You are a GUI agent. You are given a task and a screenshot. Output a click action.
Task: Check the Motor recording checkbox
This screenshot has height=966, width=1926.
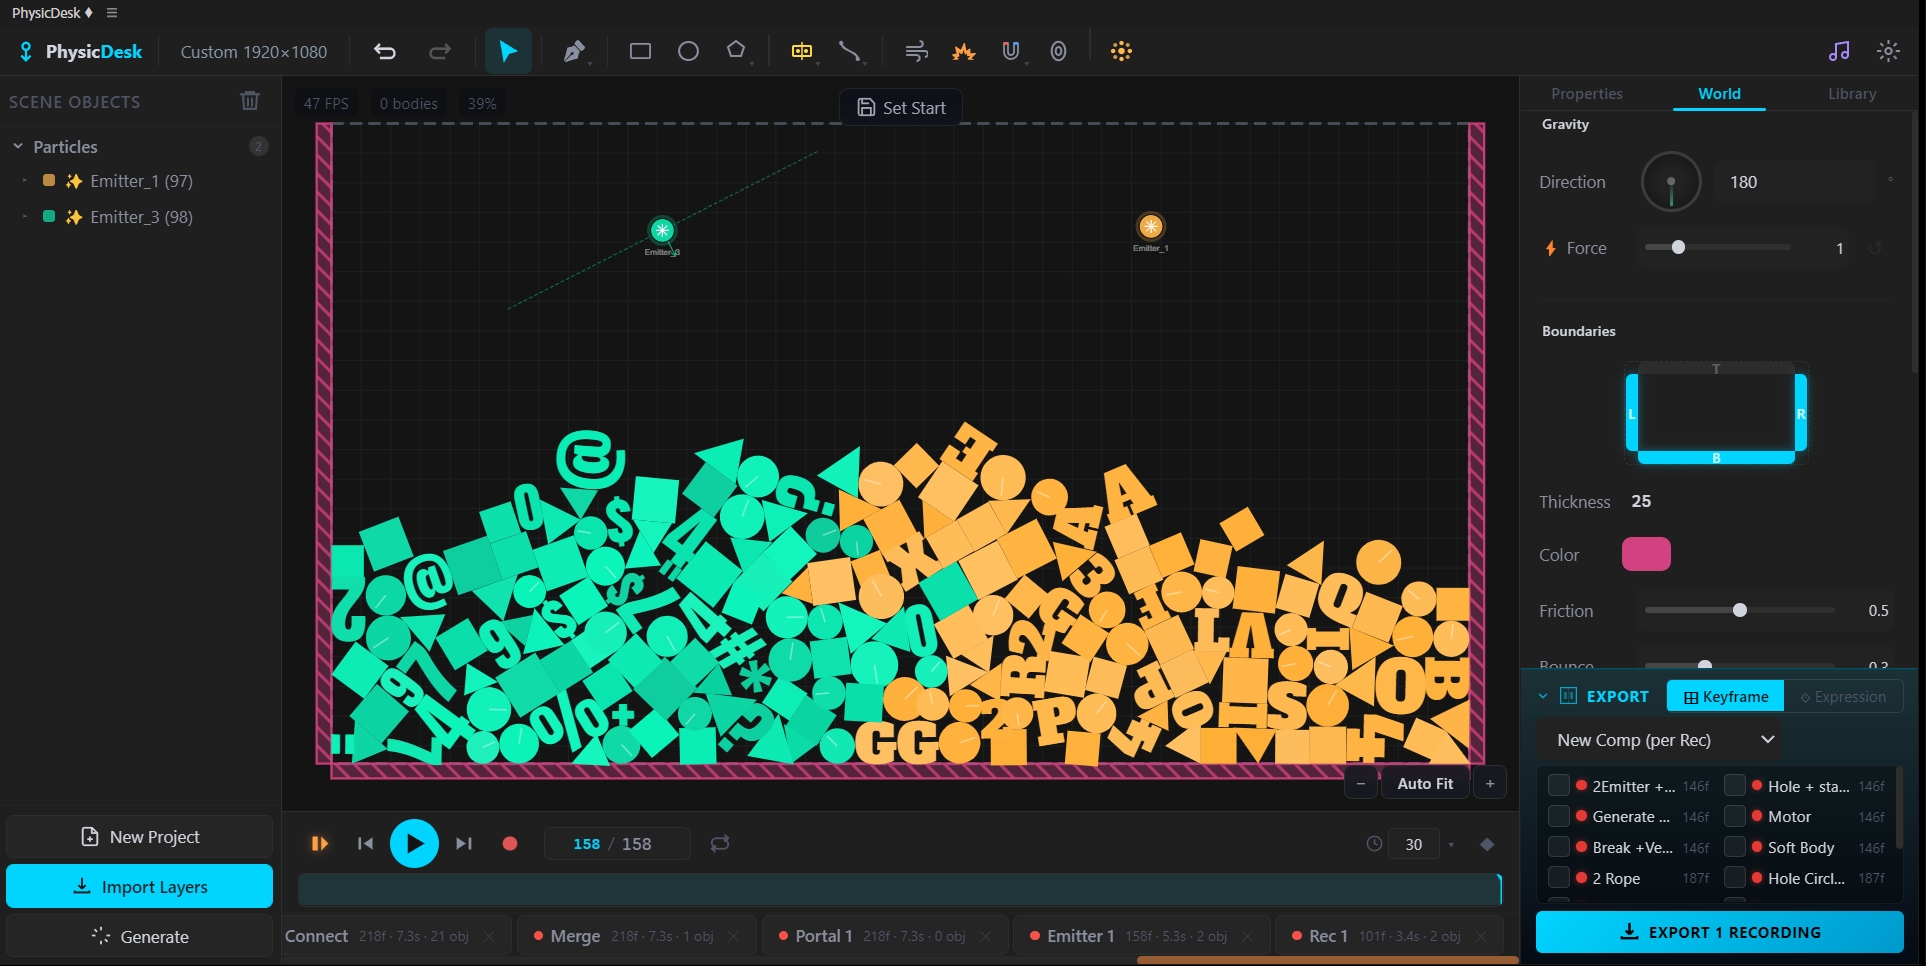pos(1735,816)
